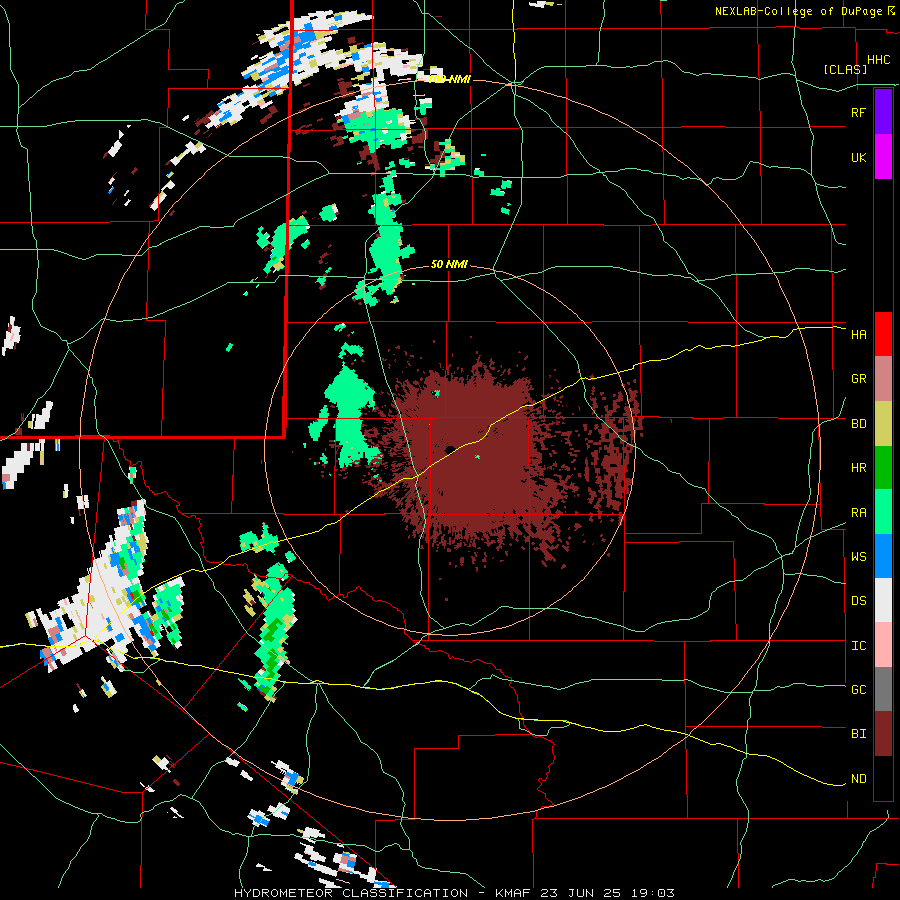The height and width of the screenshot is (900, 900).
Task: Select the BD big drops legend swatch
Action: (883, 424)
